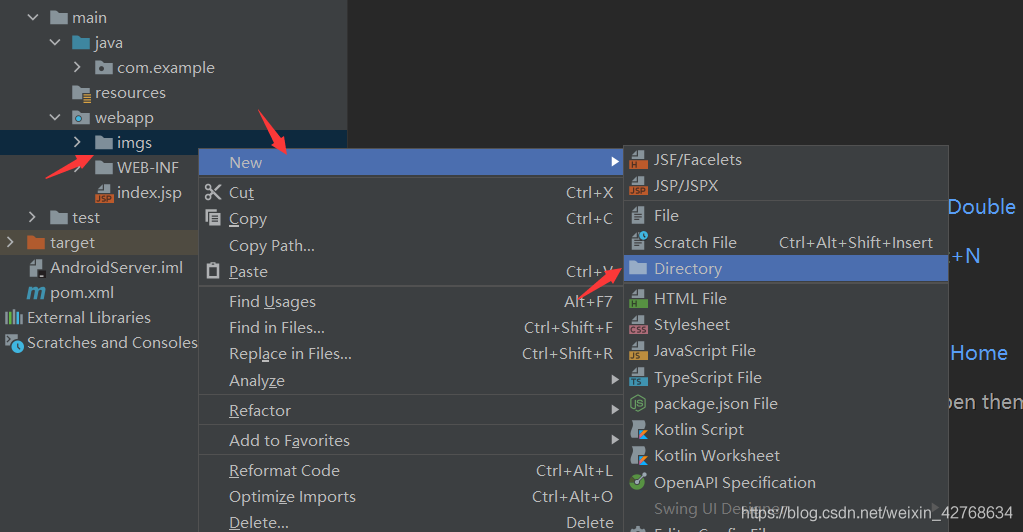Viewport: 1023px width, 532px height.
Task: Select Copy Path from the context menu
Action: pos(272,246)
